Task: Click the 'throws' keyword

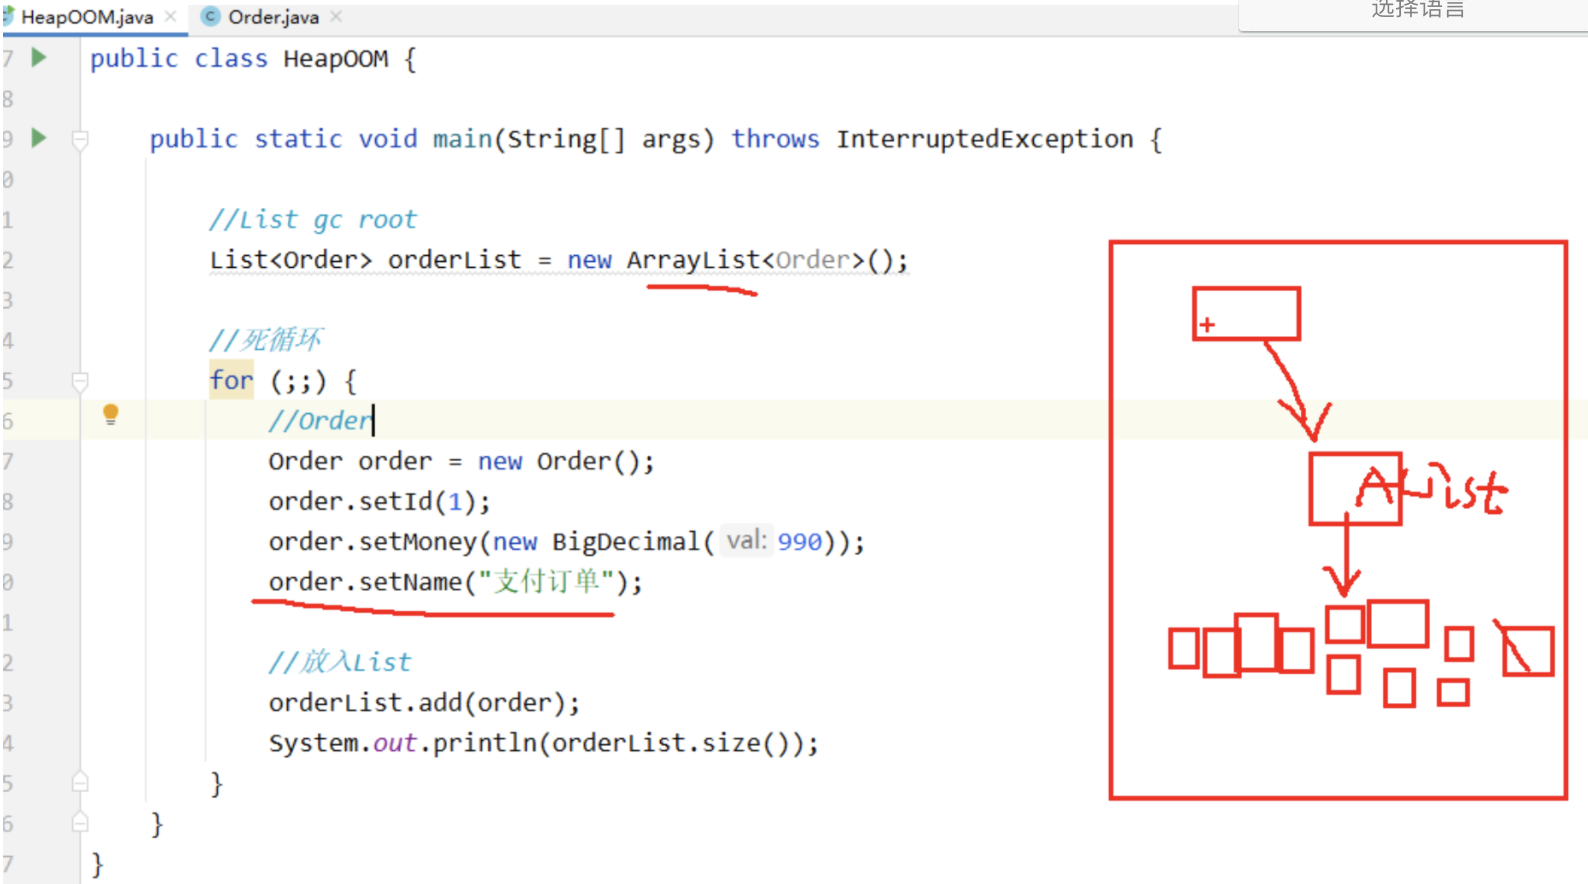Action: click(775, 139)
